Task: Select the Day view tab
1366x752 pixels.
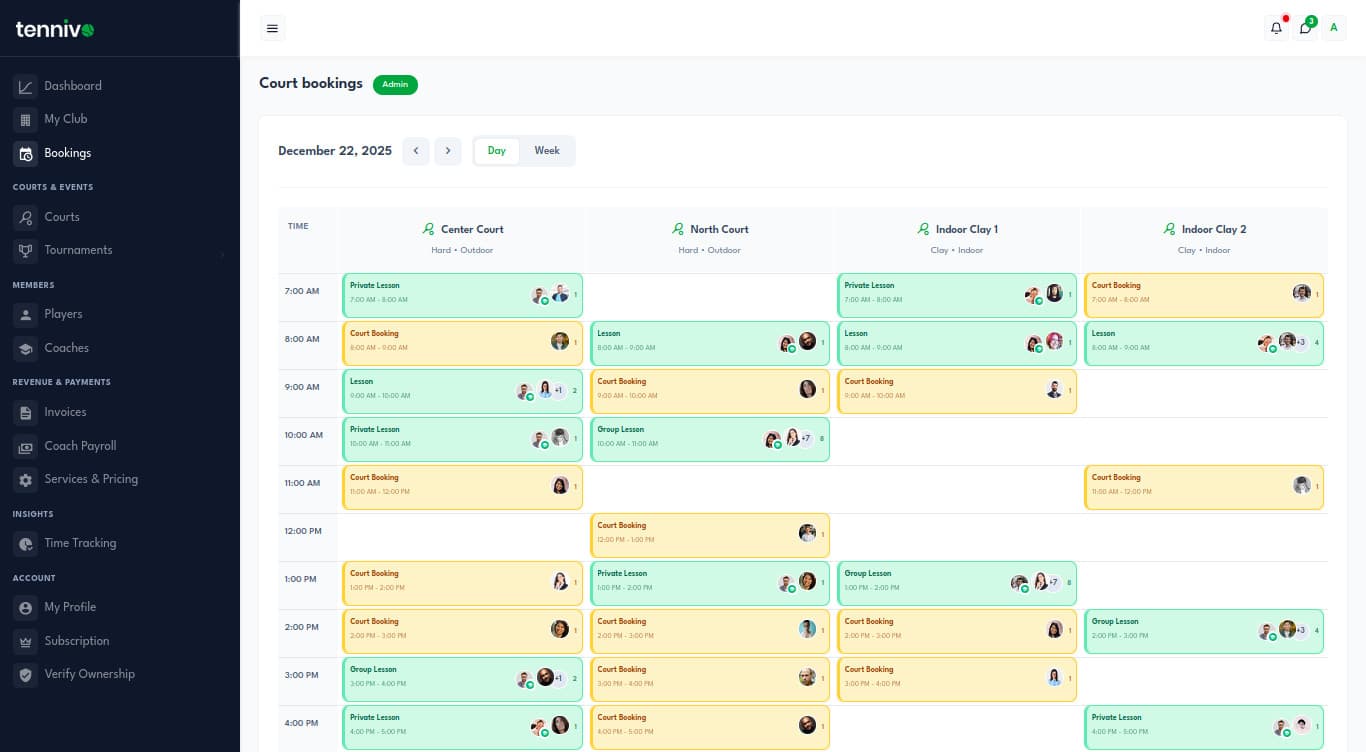Action: click(x=496, y=150)
